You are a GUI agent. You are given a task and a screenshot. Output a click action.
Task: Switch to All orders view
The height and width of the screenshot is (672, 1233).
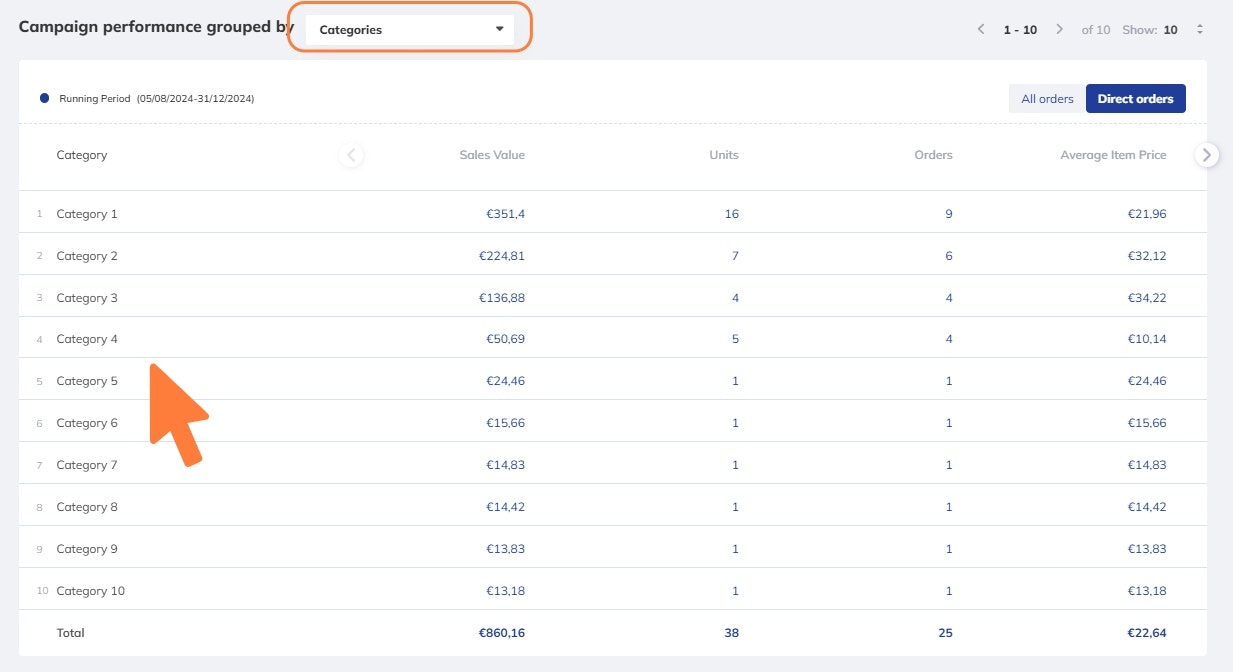1047,99
